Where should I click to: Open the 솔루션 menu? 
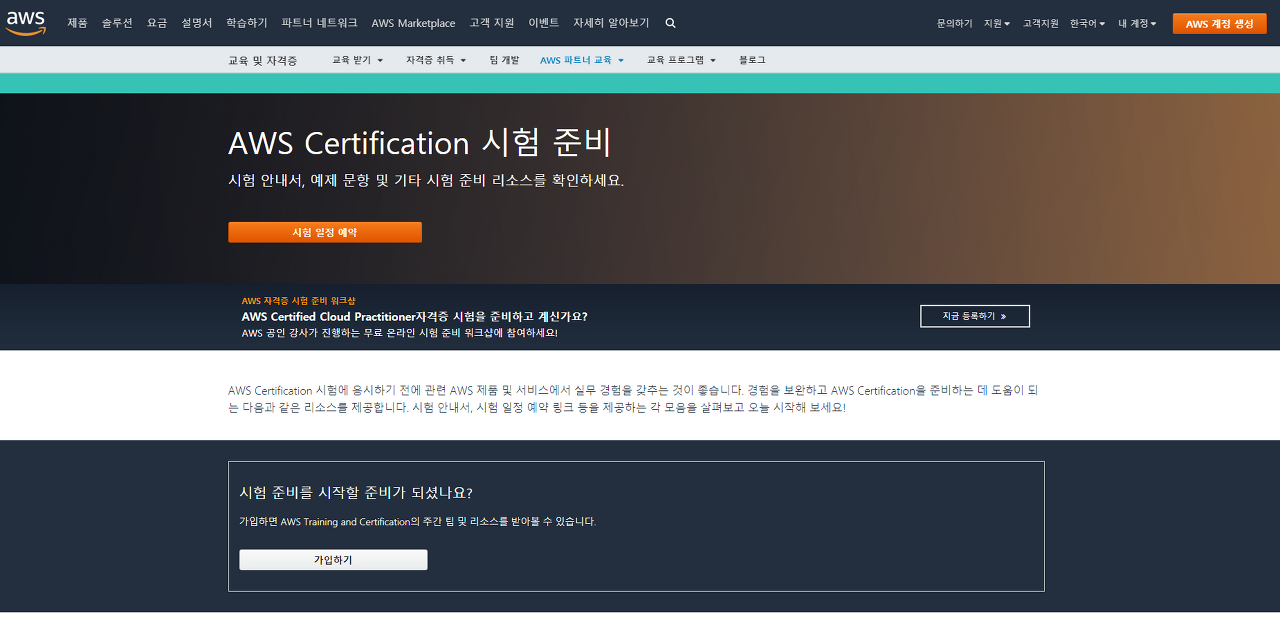point(117,23)
